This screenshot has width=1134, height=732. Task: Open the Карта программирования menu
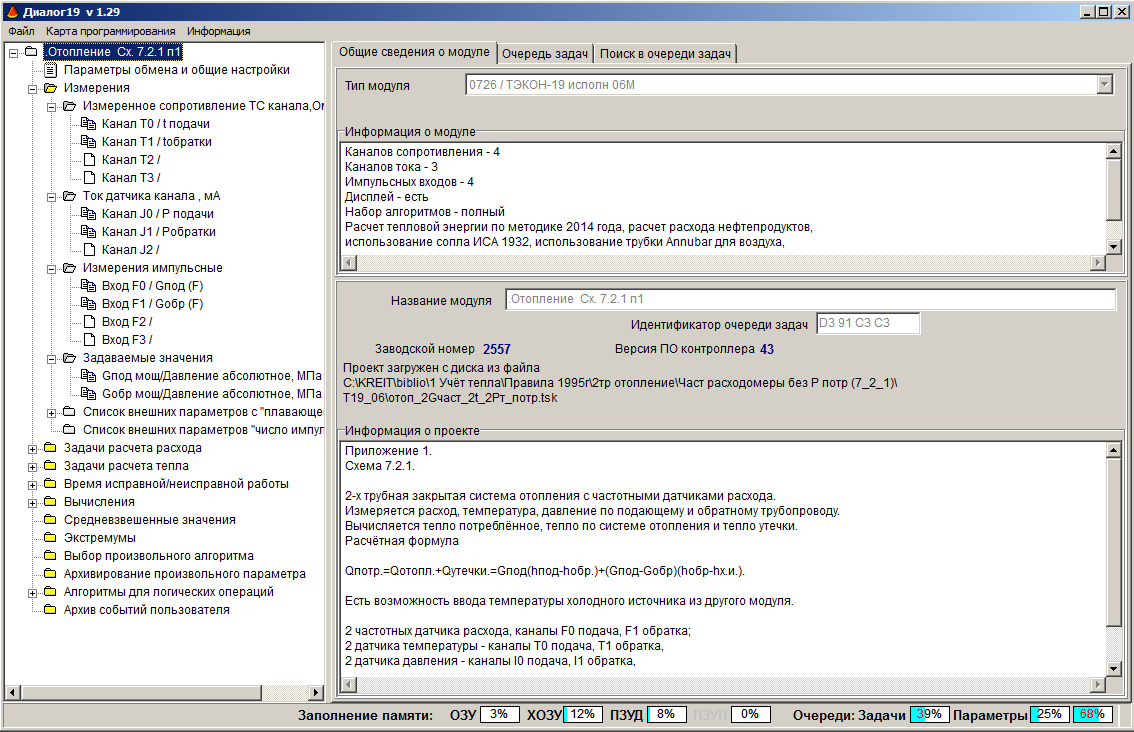(x=110, y=31)
